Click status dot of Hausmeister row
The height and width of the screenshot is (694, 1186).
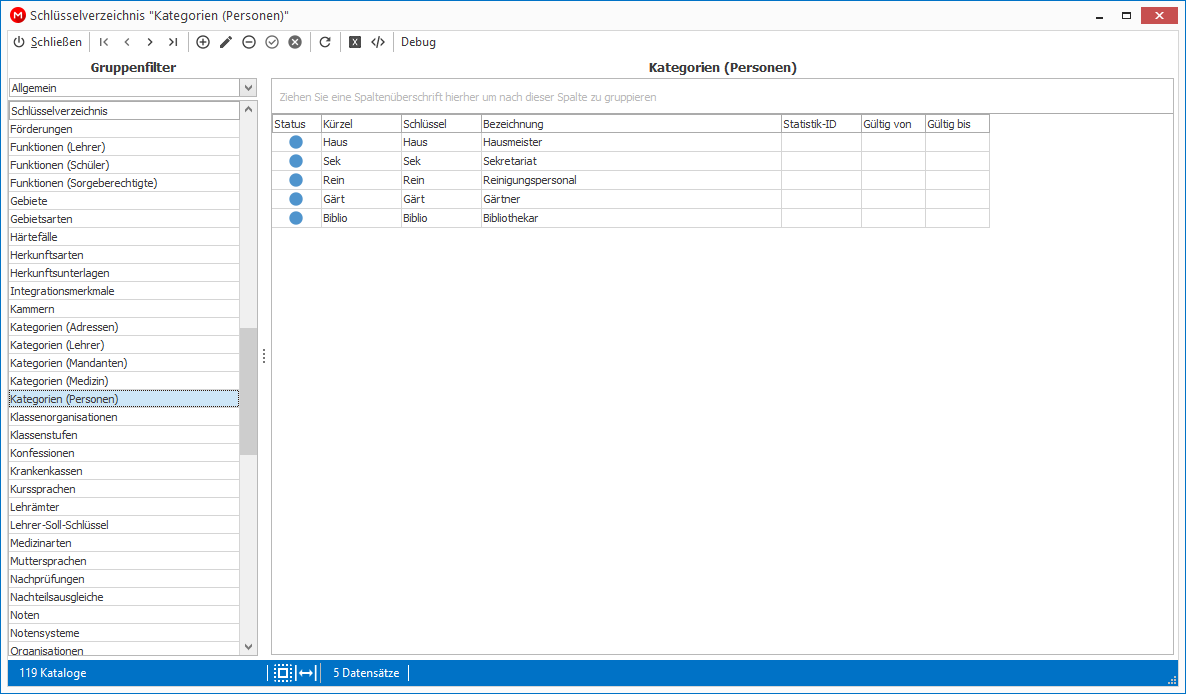pos(296,142)
